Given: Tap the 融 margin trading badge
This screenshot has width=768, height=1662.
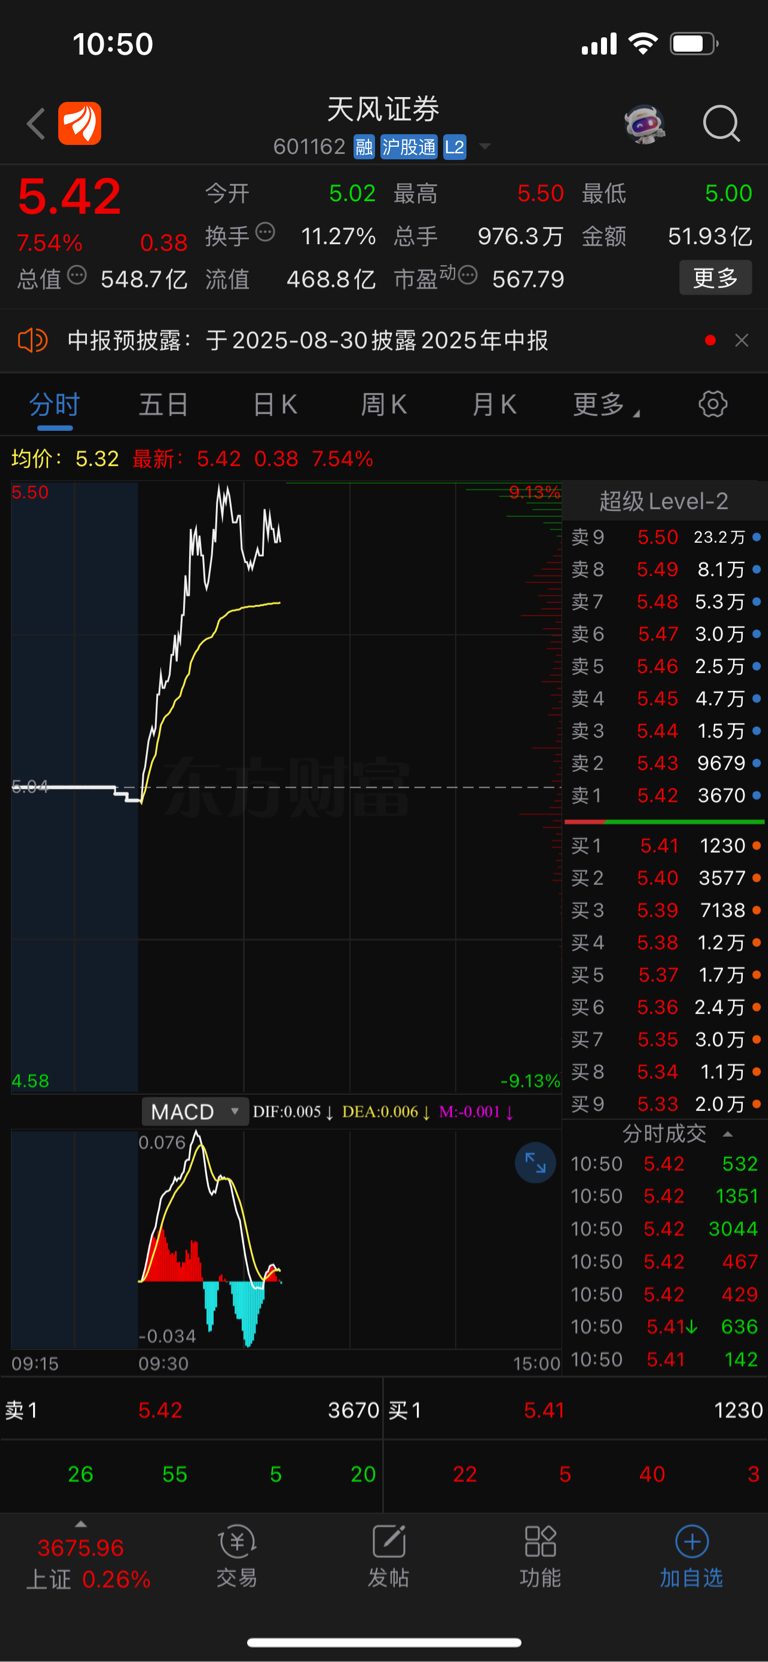Looking at the screenshot, I should [x=364, y=147].
